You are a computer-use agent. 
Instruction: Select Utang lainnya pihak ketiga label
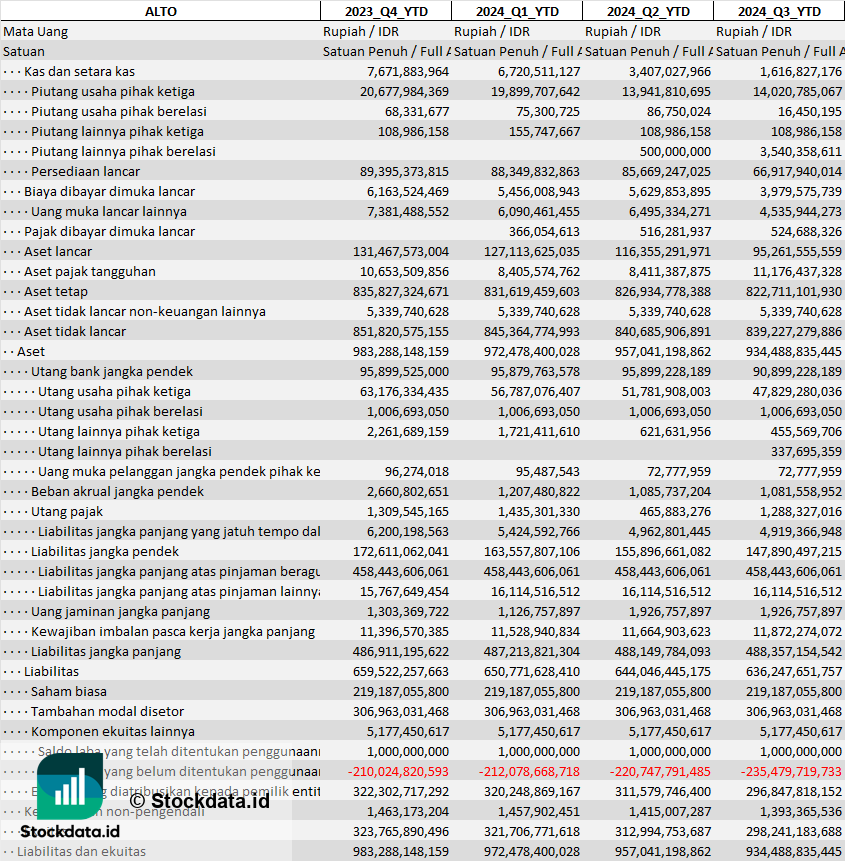119,432
